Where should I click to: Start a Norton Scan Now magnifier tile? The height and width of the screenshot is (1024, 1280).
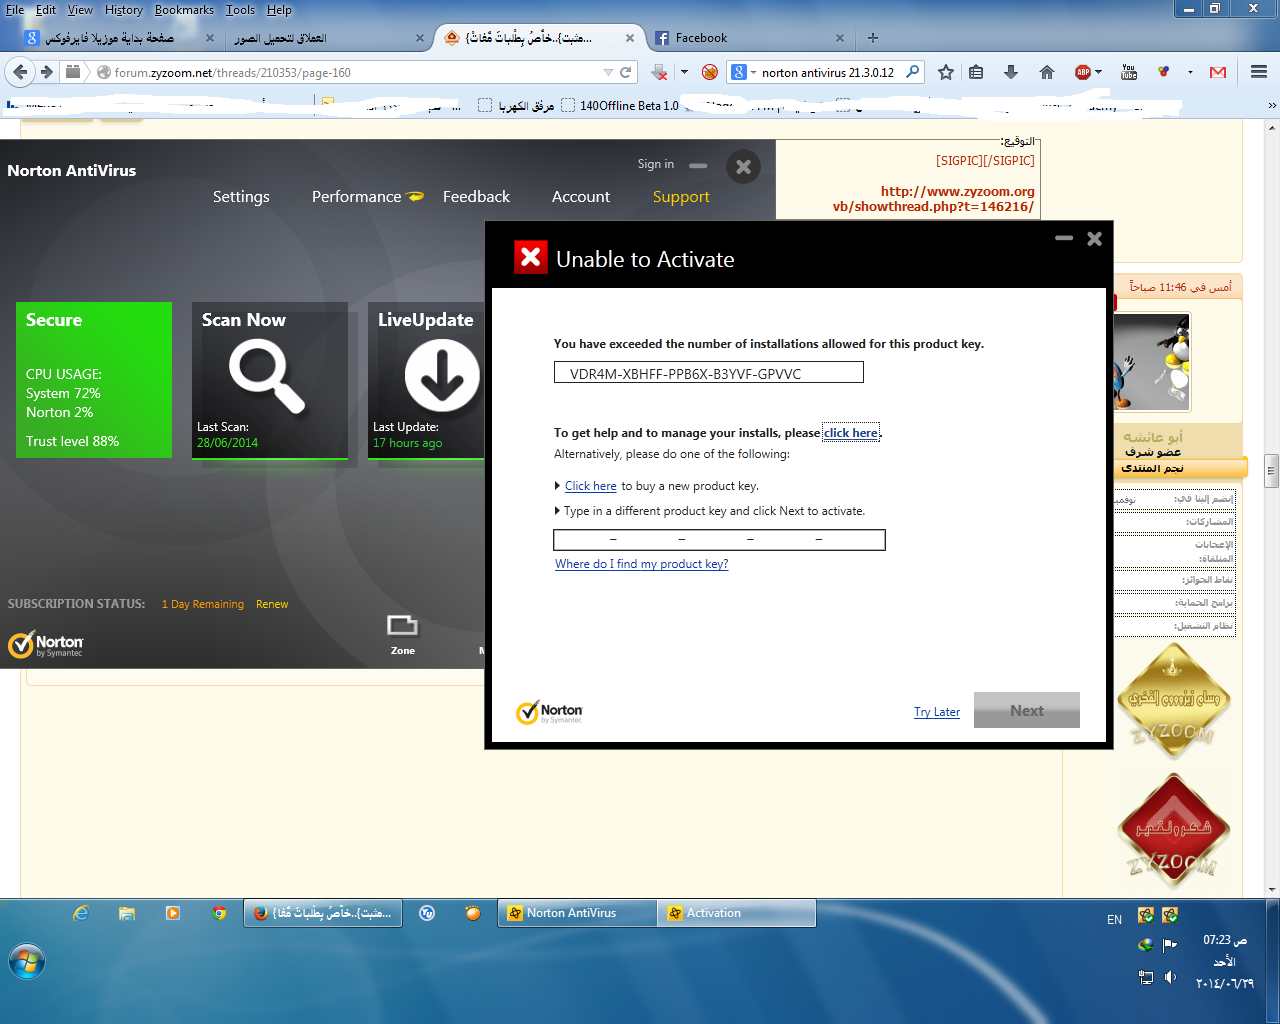[269, 381]
